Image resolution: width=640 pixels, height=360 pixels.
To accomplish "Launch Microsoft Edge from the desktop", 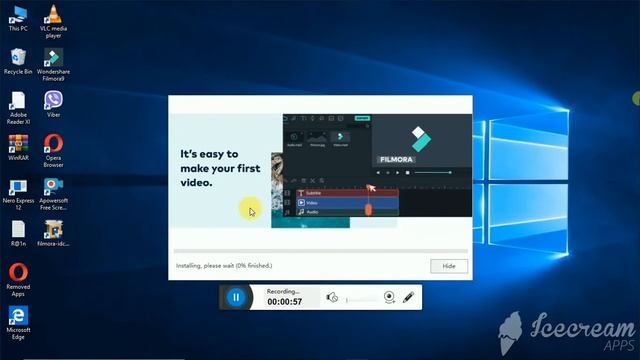I will [18, 323].
